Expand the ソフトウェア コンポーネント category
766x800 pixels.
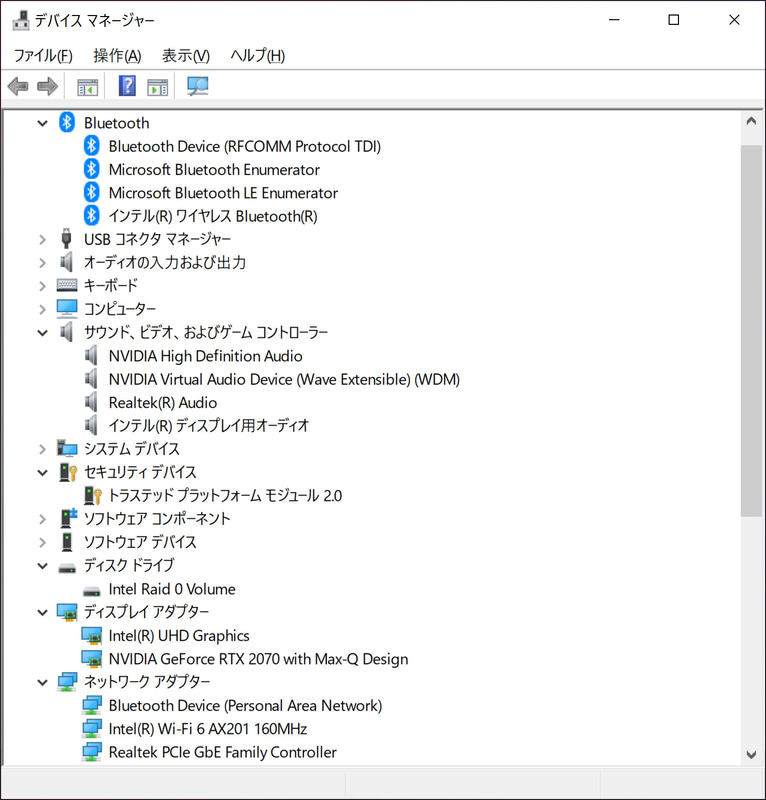coord(43,519)
